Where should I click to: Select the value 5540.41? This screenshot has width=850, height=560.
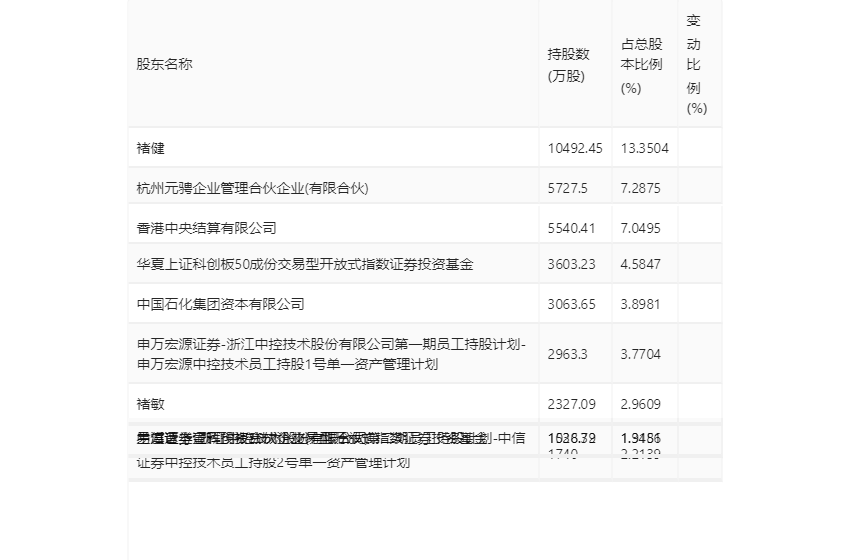pyautogui.click(x=571, y=228)
